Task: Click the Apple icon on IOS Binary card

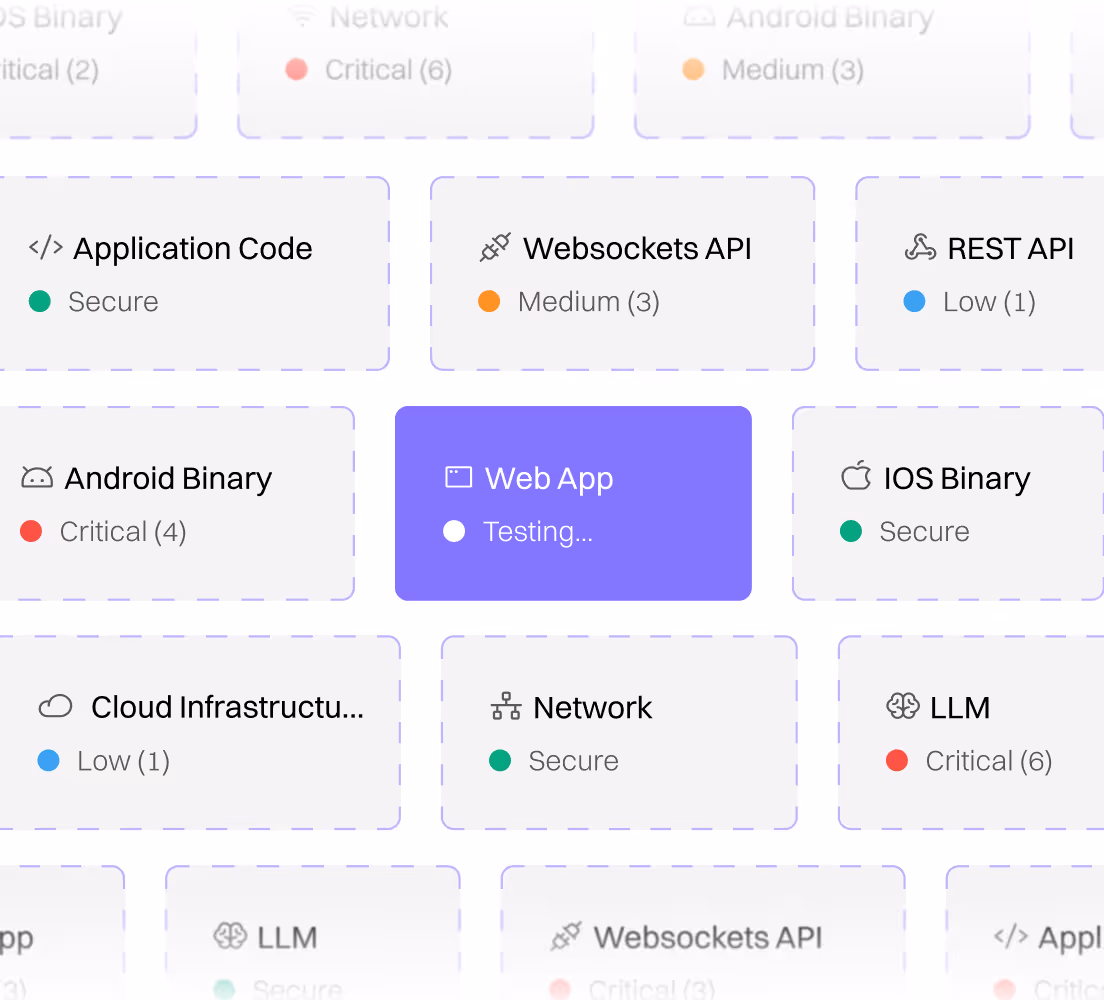Action: coord(856,478)
